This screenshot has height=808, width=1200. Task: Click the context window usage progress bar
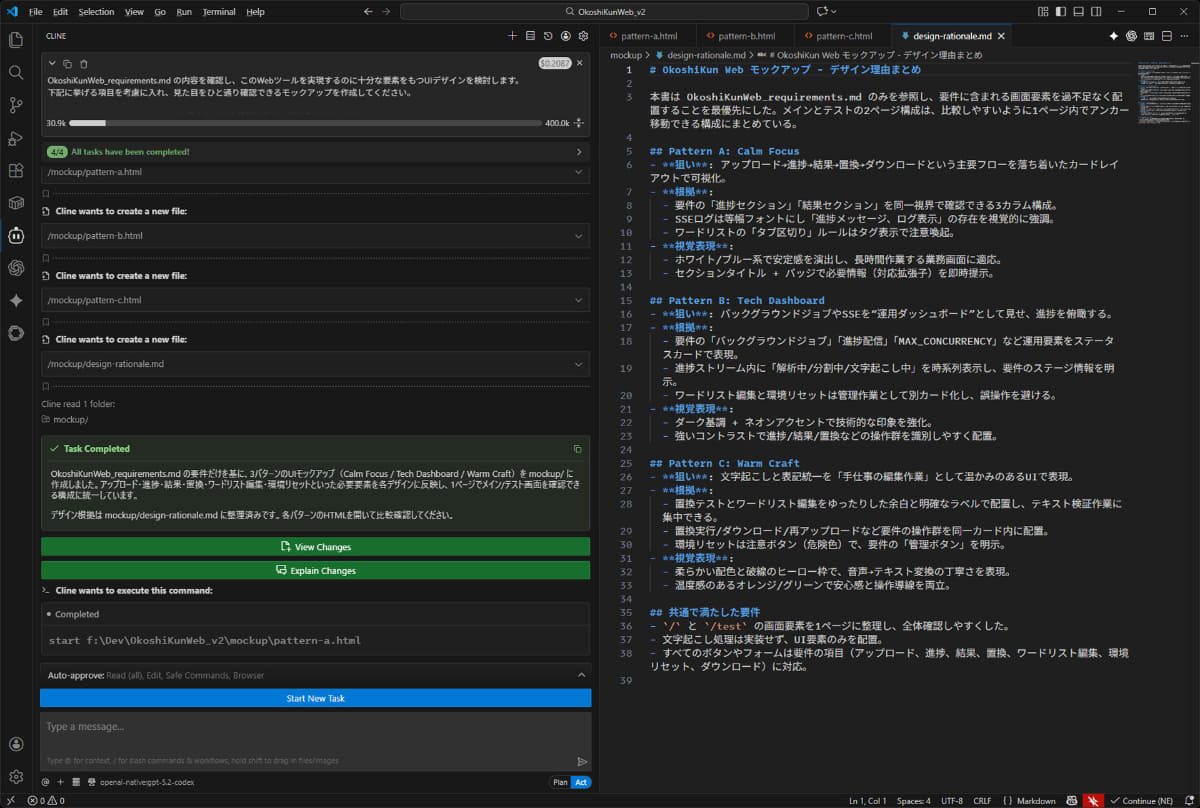click(x=305, y=123)
